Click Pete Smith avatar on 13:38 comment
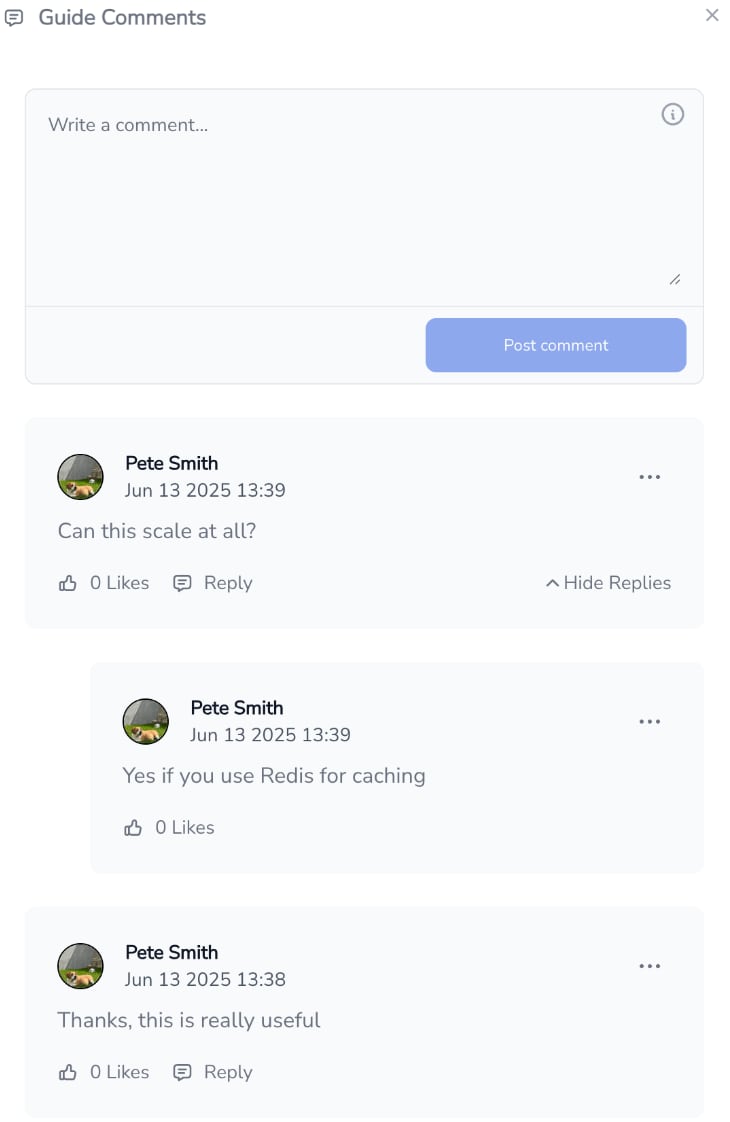The image size is (730, 1122). [x=80, y=967]
